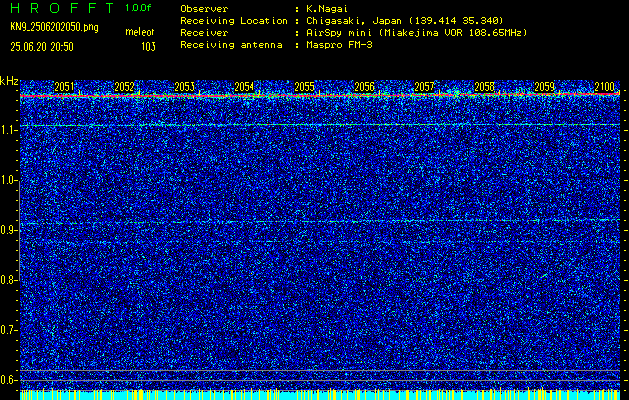Click the 2058 time marker

(x=485, y=87)
